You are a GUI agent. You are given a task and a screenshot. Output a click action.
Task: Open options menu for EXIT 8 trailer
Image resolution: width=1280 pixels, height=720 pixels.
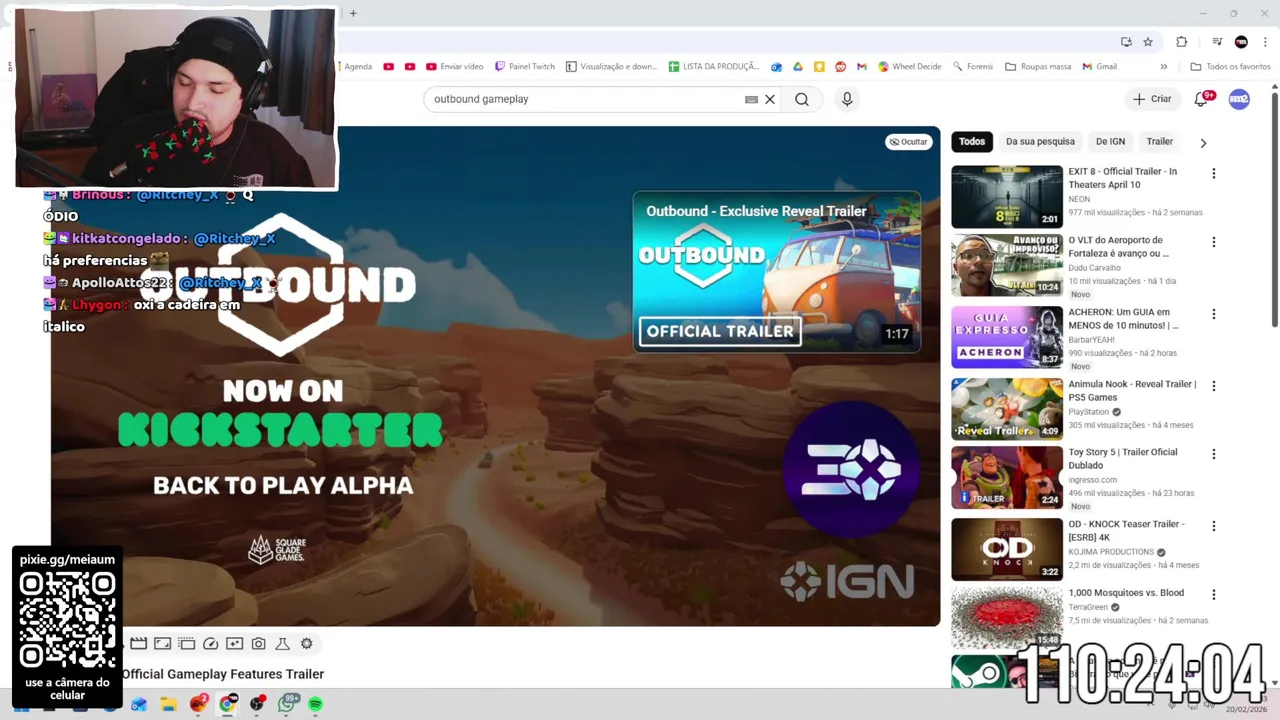click(x=1214, y=173)
